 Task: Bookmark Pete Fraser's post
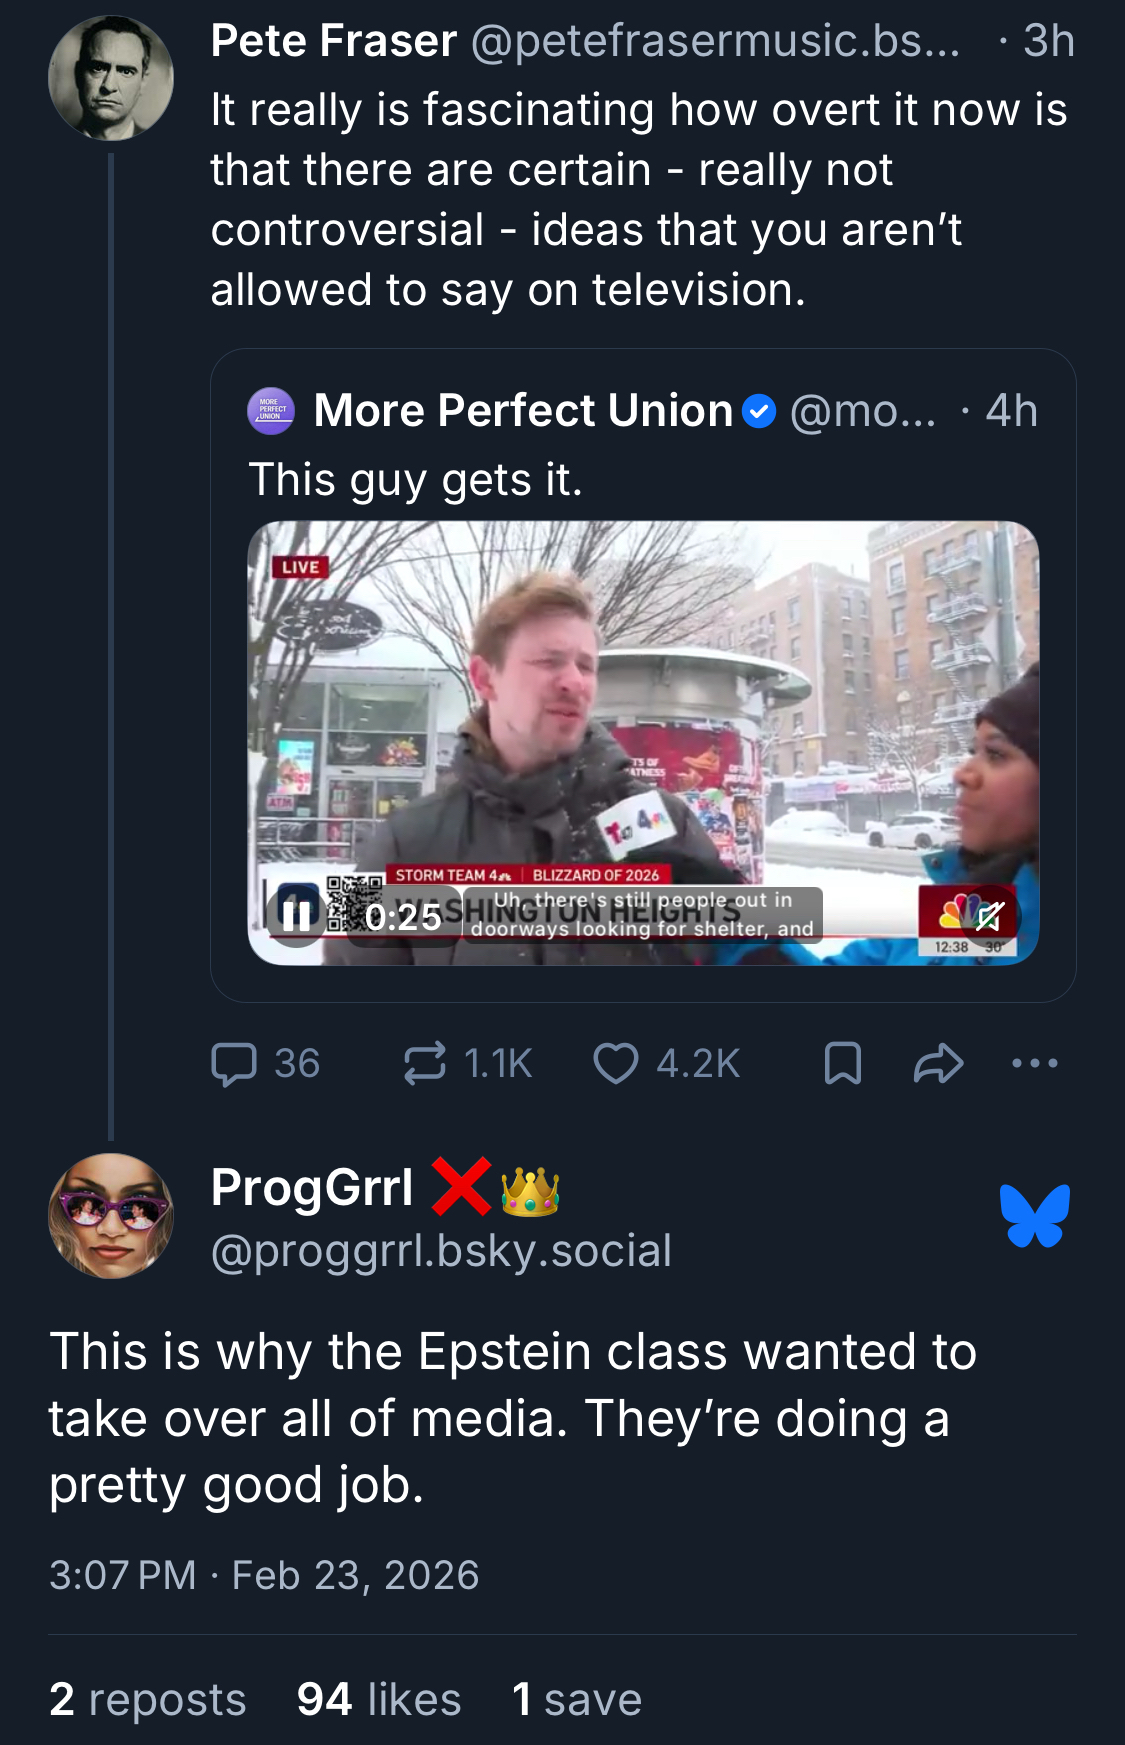pyautogui.click(x=842, y=1064)
